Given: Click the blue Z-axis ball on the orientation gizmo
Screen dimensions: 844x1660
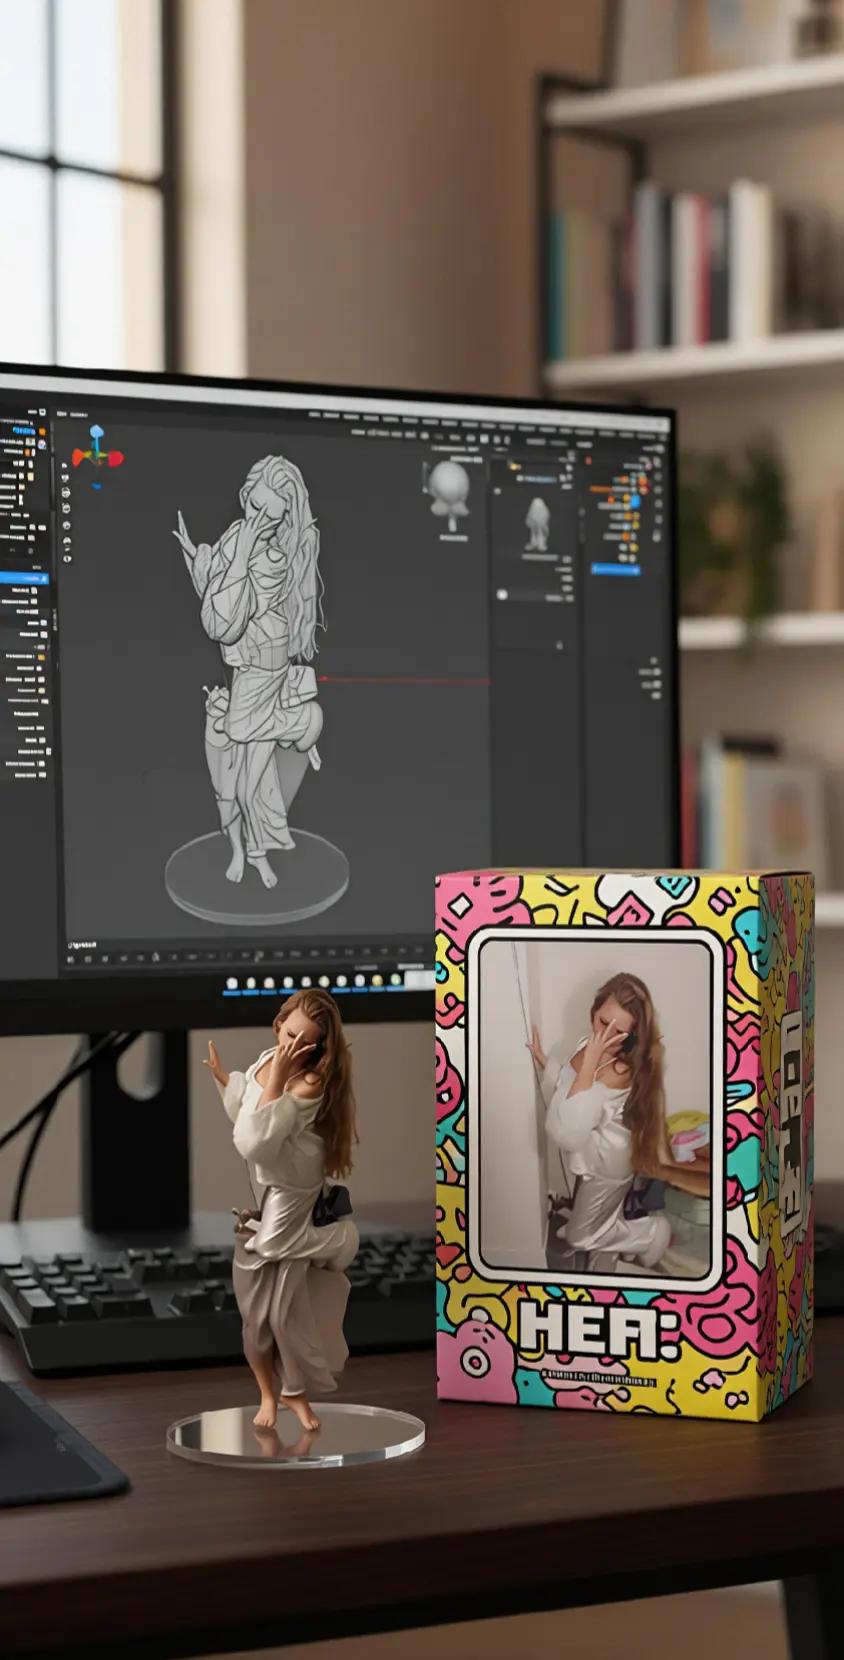Looking at the screenshot, I should click(x=97, y=433).
